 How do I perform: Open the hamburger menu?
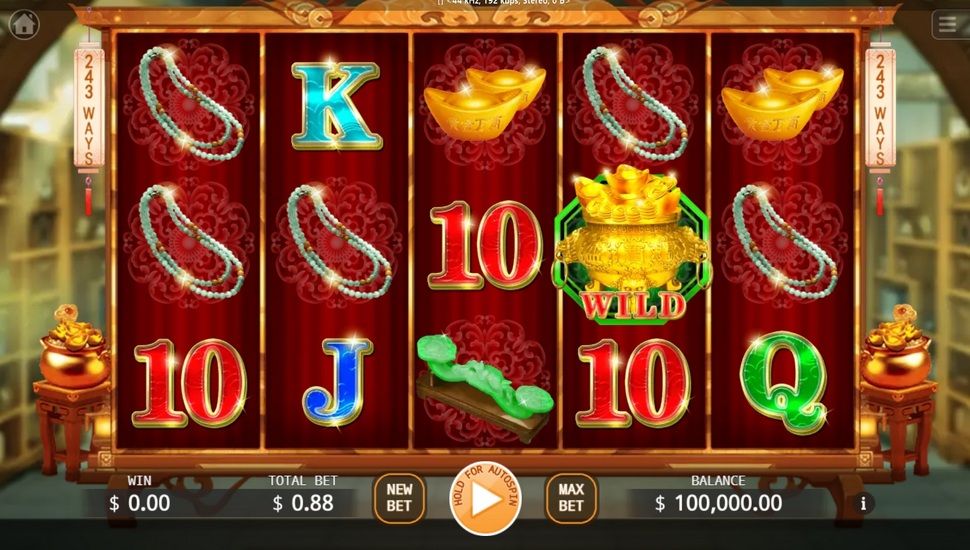click(948, 25)
